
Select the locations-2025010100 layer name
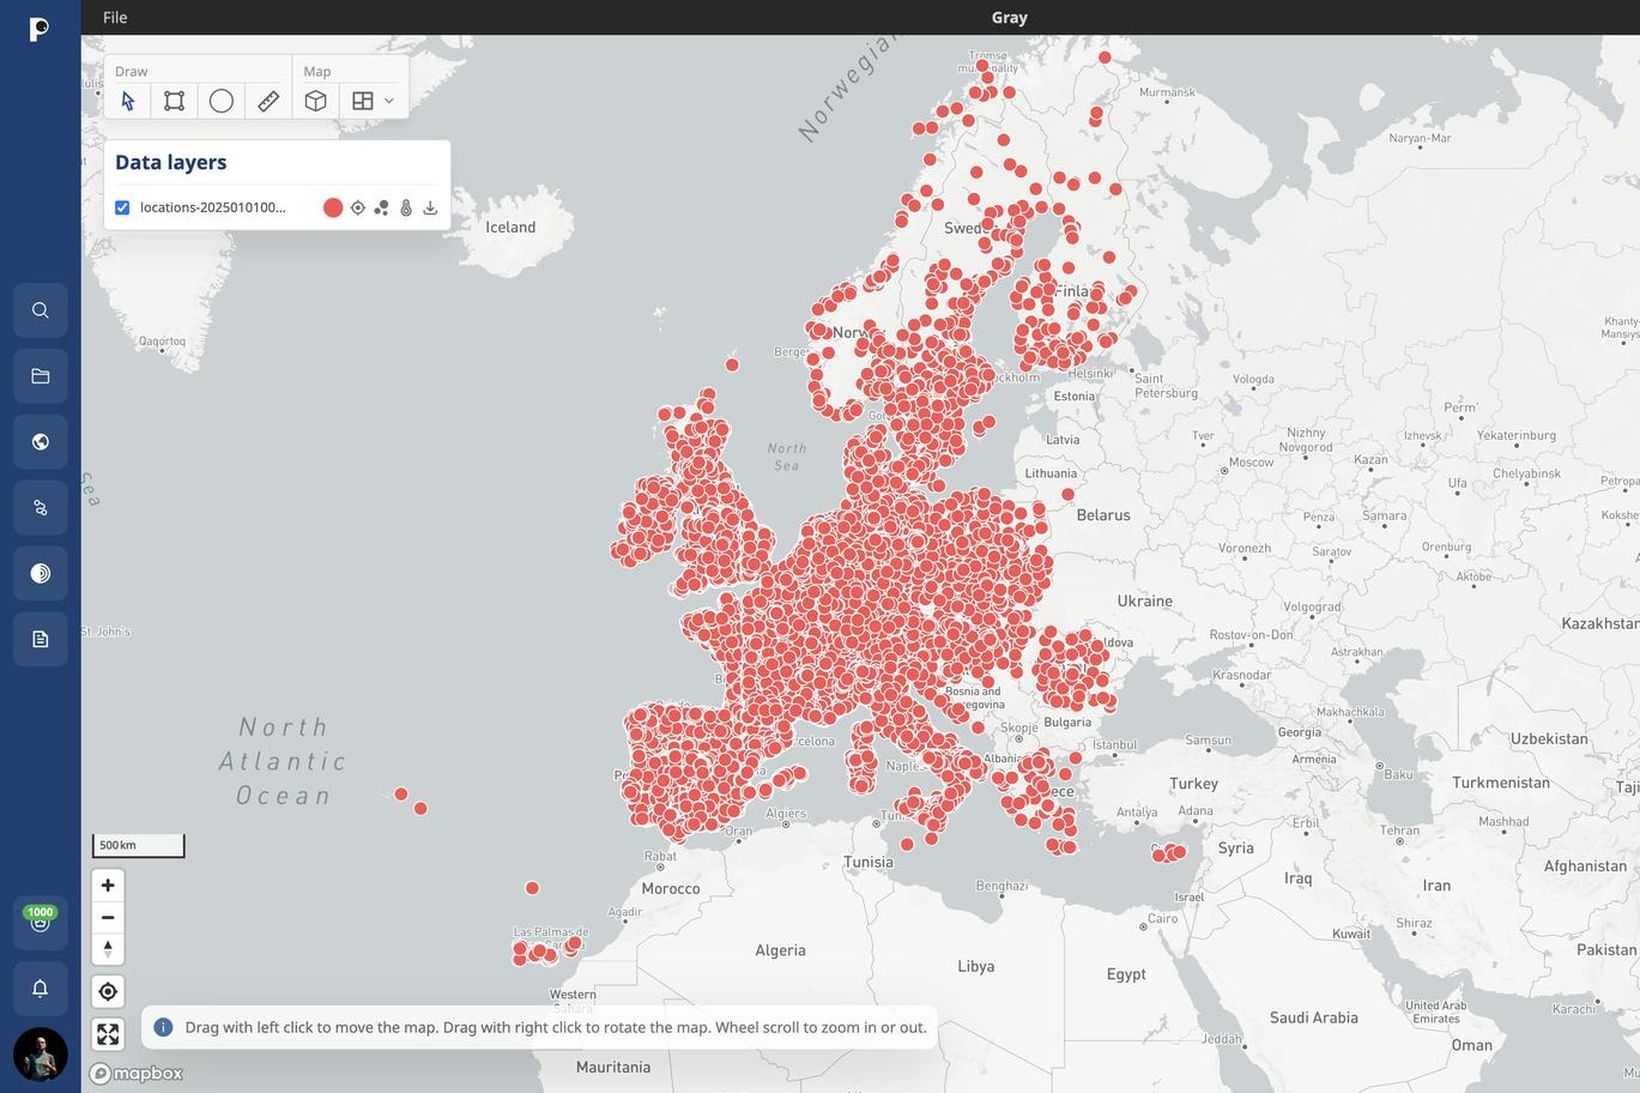point(213,208)
